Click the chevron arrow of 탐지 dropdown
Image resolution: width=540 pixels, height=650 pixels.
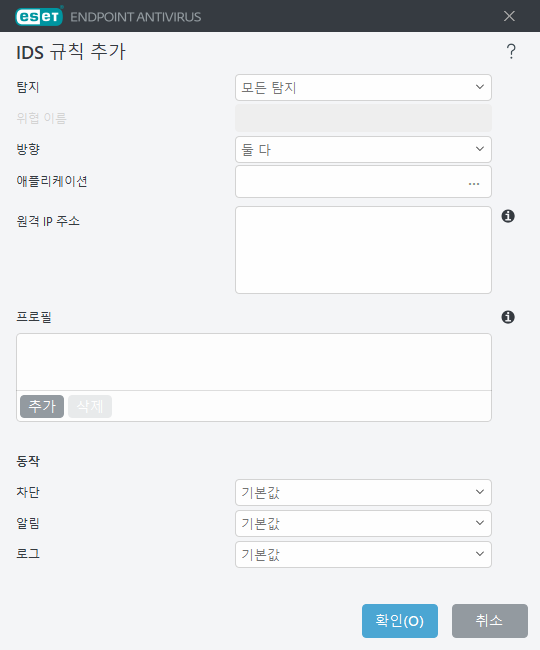click(x=479, y=87)
